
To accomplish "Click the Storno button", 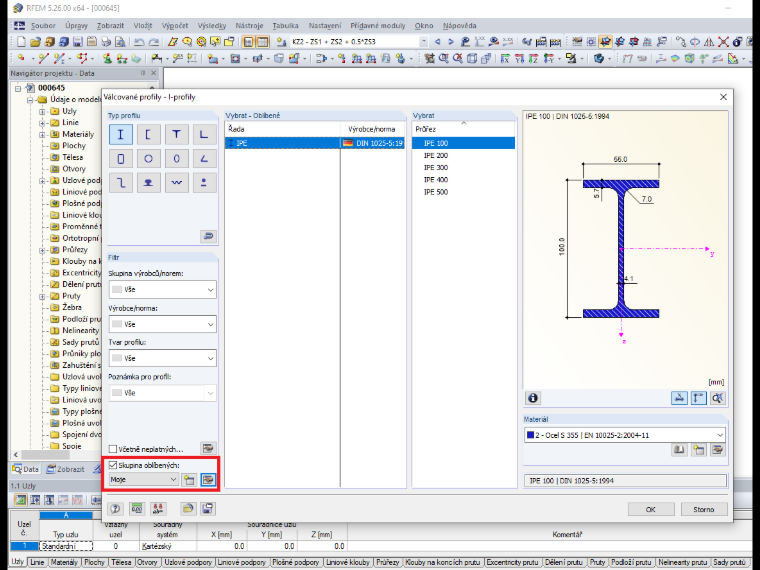I will [704, 509].
